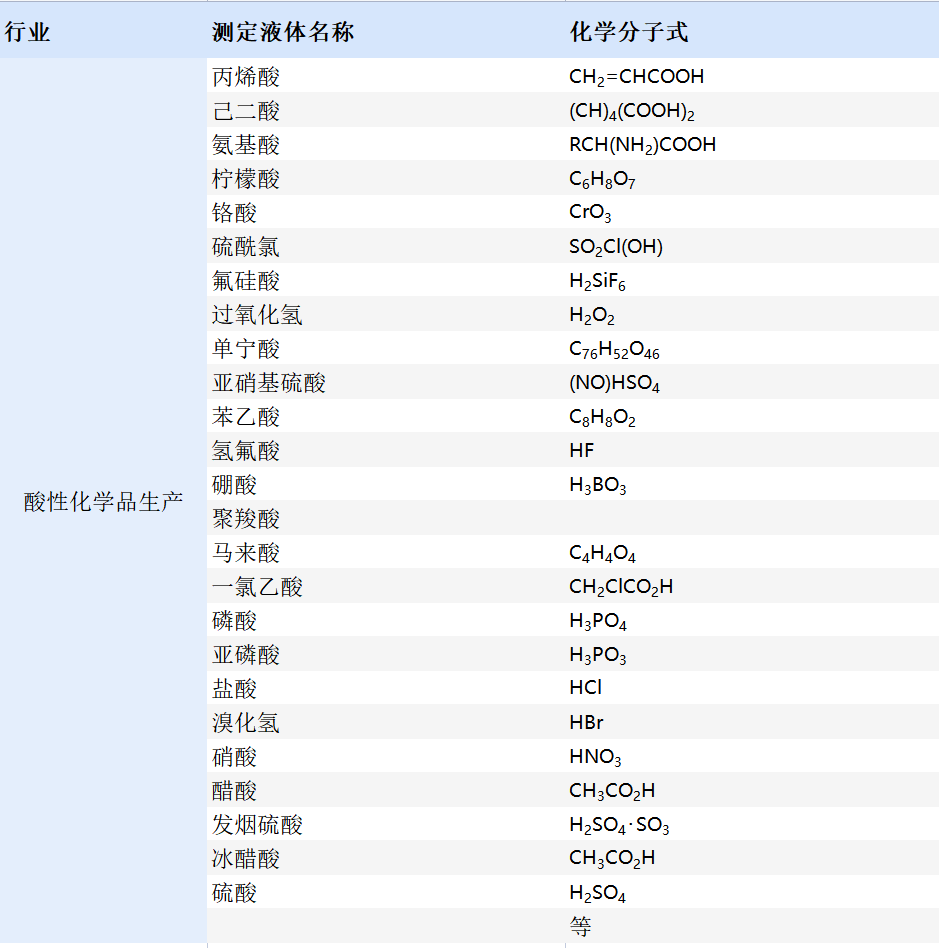The height and width of the screenshot is (948, 939).
Task: Click the 化学分子式 column header
Action: tap(629, 32)
